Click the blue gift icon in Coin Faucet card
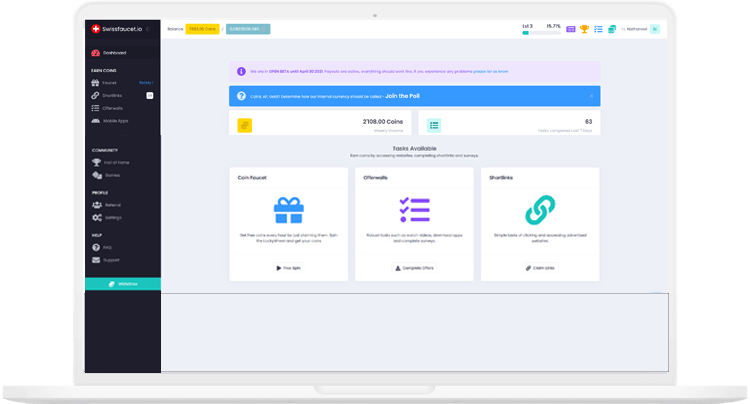The image size is (750, 404). coord(288,210)
